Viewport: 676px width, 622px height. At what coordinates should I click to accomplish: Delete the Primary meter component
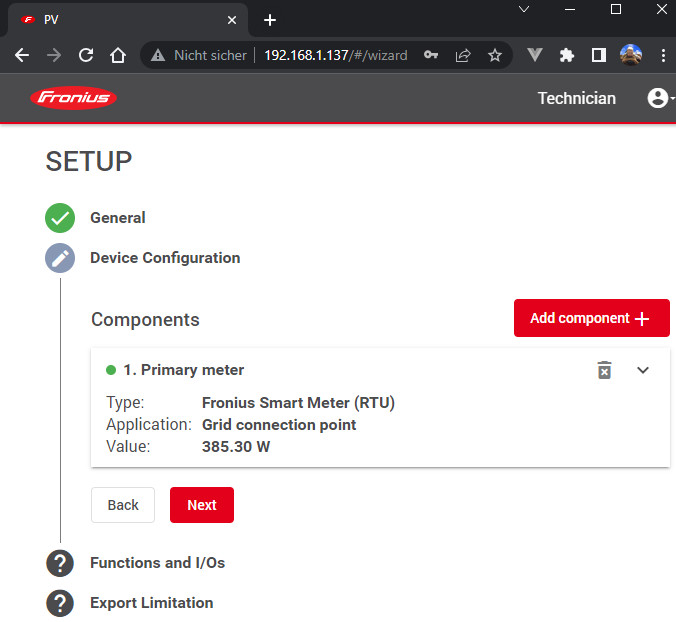(x=604, y=370)
